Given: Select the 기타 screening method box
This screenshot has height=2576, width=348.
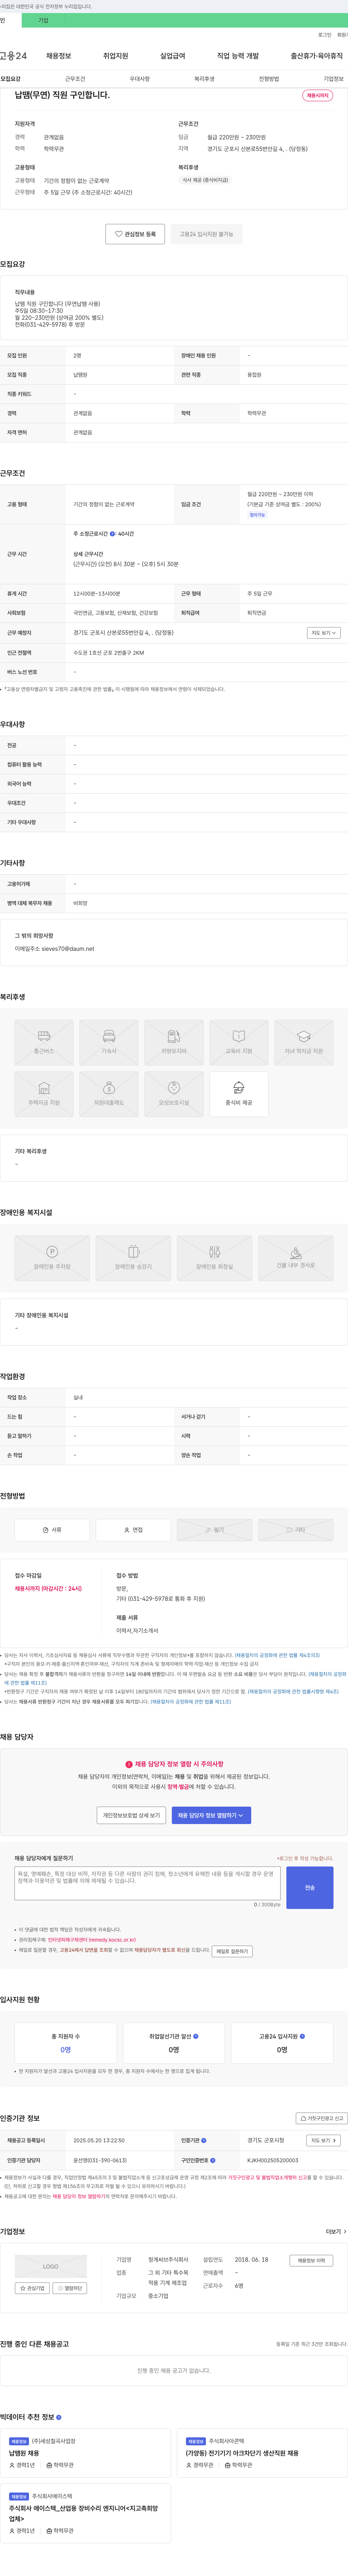Looking at the screenshot, I should [296, 1530].
